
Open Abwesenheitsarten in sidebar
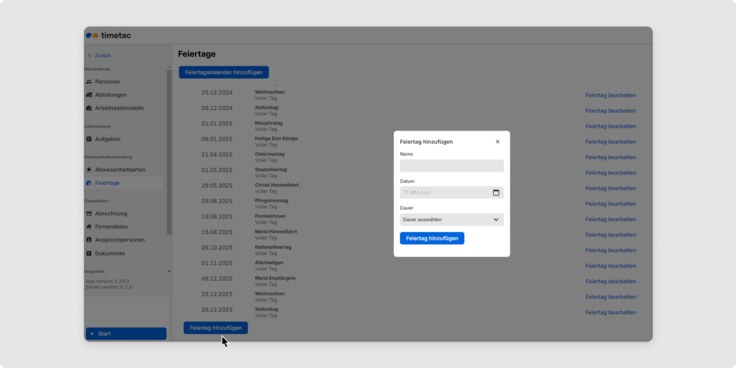click(120, 169)
